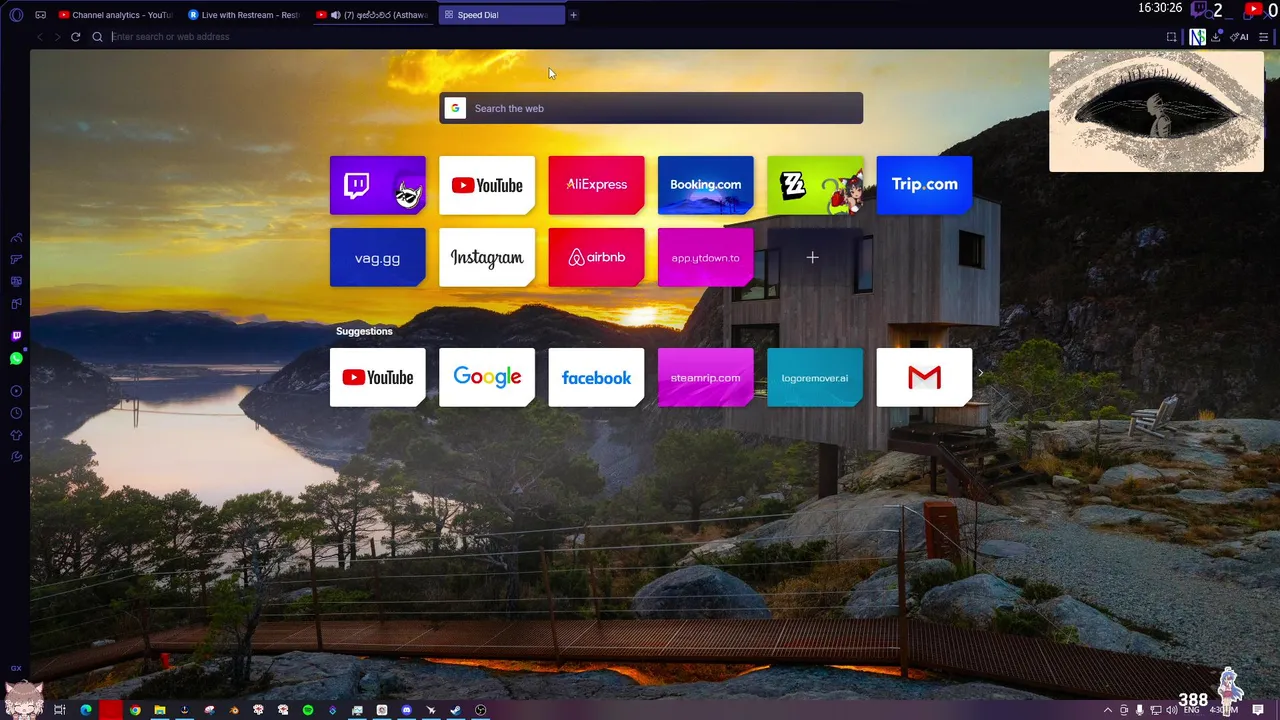
Task: Open History clock icon in sidebar
Action: click(16, 413)
